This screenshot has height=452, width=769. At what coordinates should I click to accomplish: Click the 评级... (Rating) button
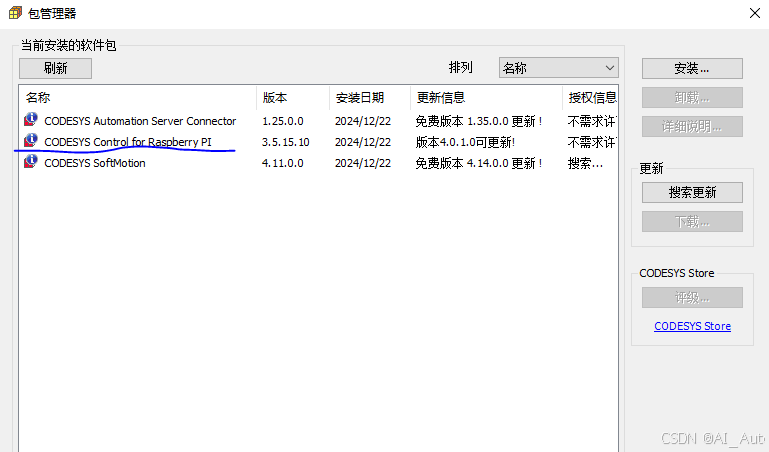(x=692, y=298)
